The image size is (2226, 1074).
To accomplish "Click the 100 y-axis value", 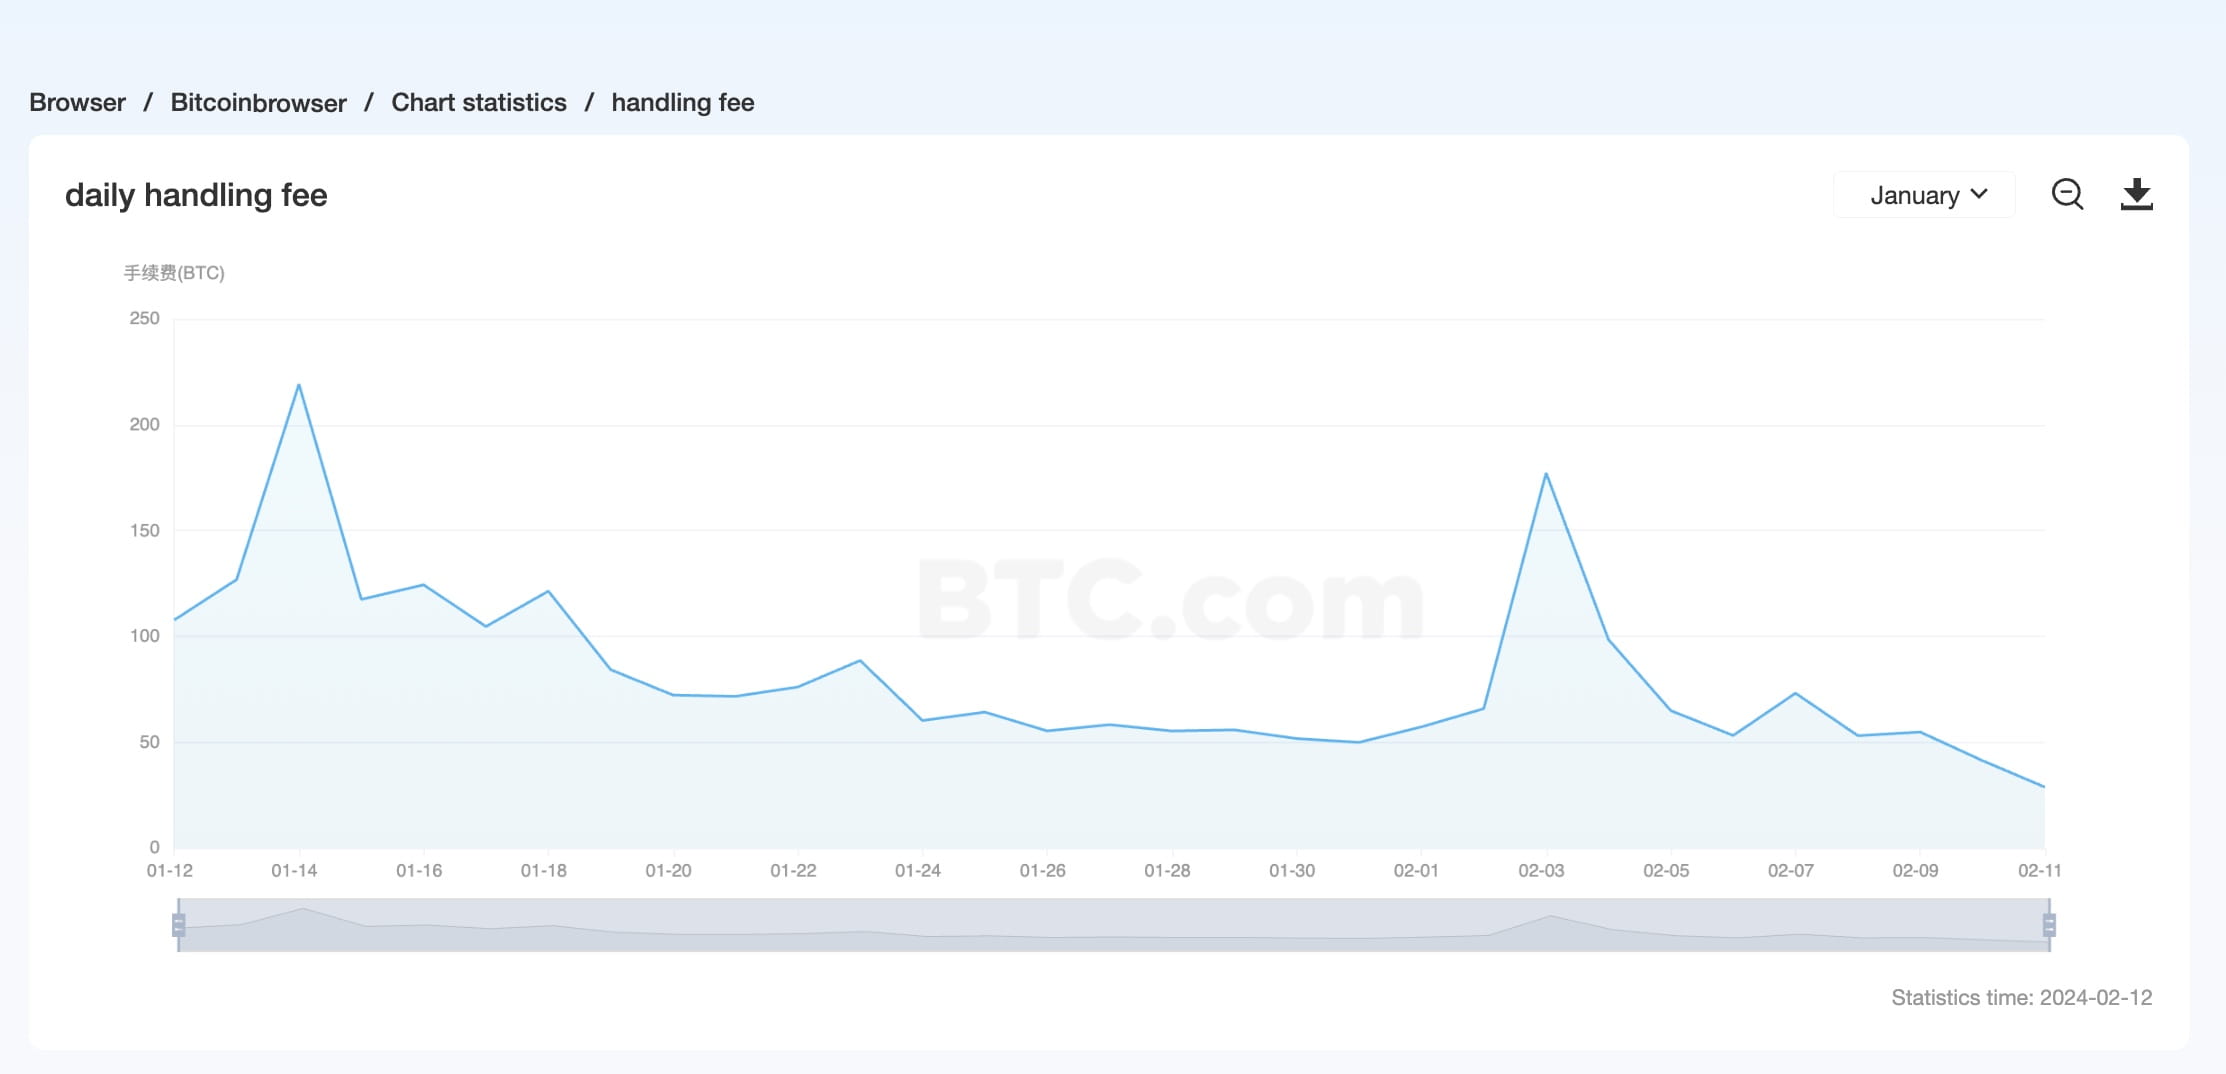I will (144, 636).
